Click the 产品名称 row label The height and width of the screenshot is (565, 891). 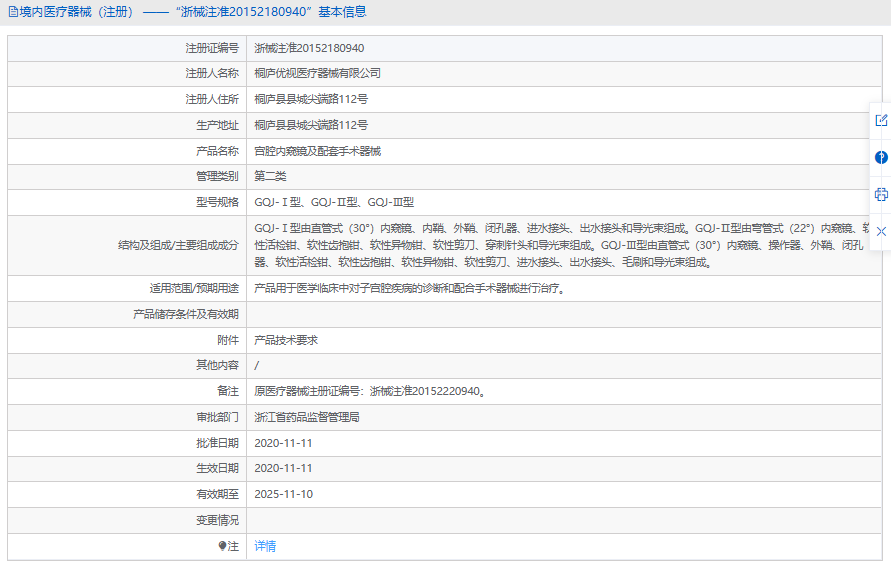218,151
